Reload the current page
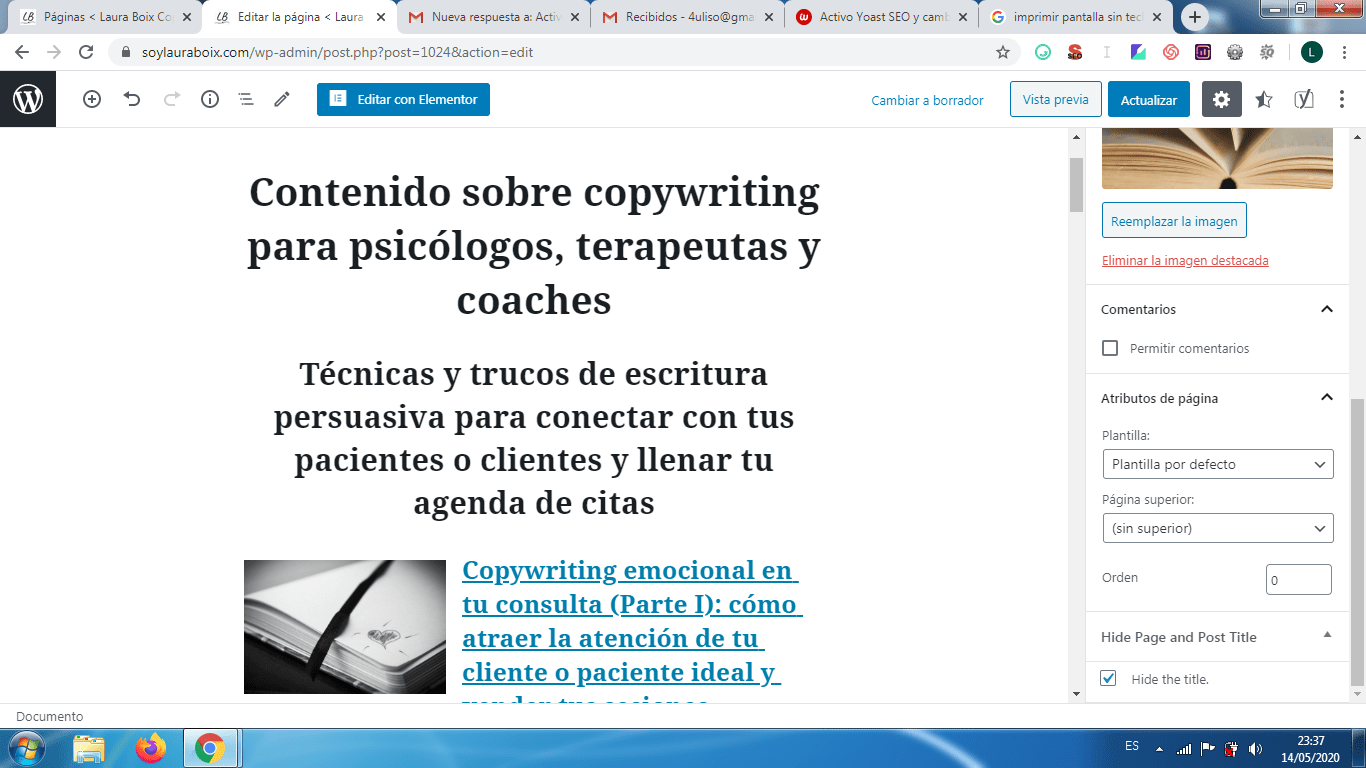This screenshot has width=1366, height=768. pos(86,52)
